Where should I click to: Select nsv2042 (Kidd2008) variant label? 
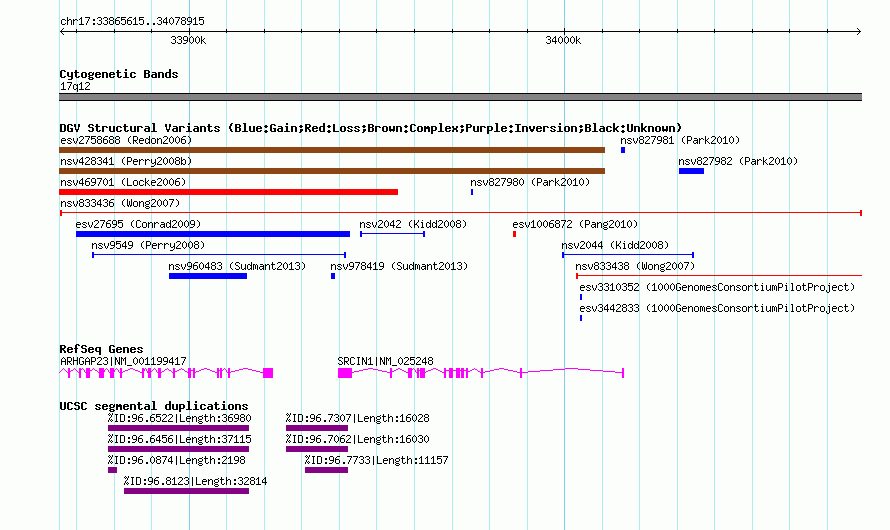coord(413,224)
